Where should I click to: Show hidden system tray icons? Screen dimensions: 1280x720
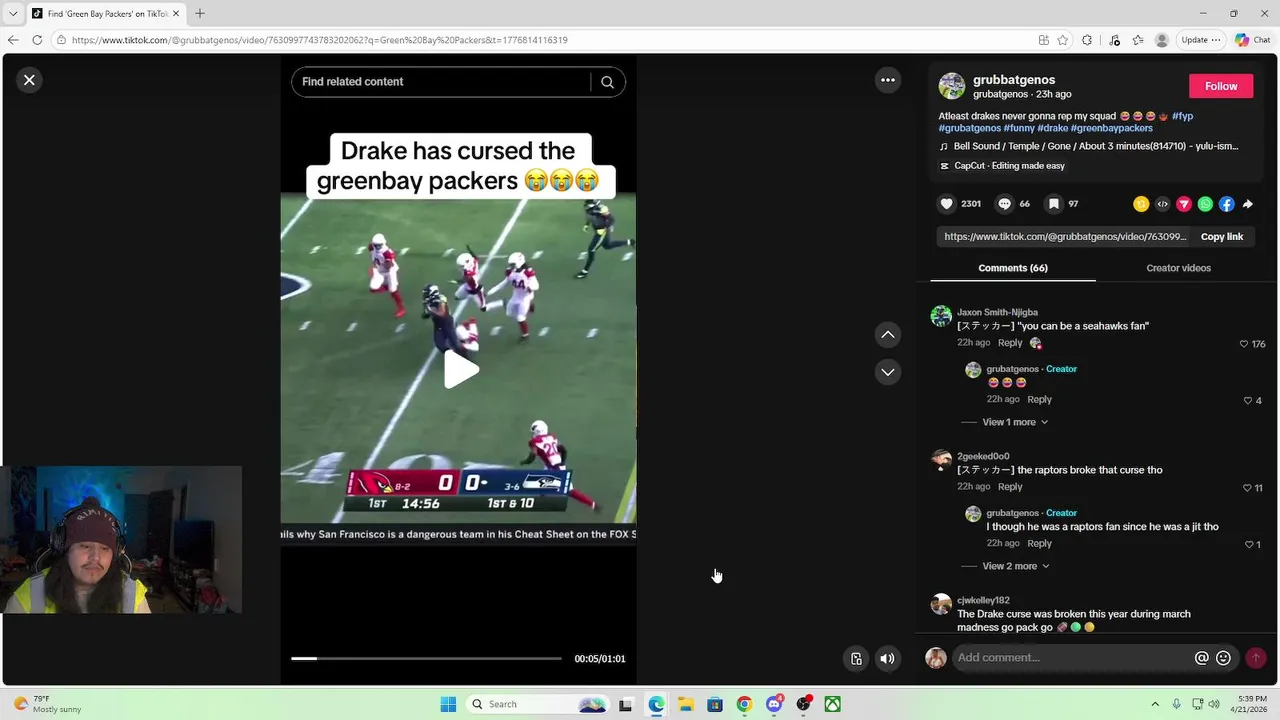(x=1155, y=704)
